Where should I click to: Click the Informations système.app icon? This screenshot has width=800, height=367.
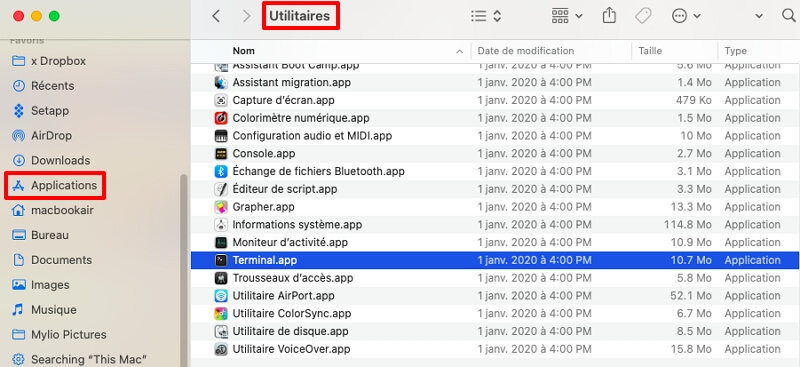point(221,225)
